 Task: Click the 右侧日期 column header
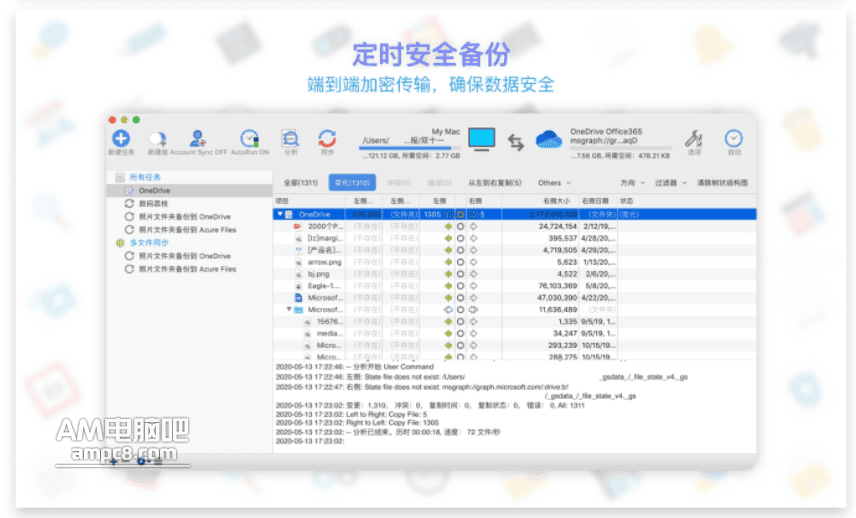pyautogui.click(x=598, y=201)
